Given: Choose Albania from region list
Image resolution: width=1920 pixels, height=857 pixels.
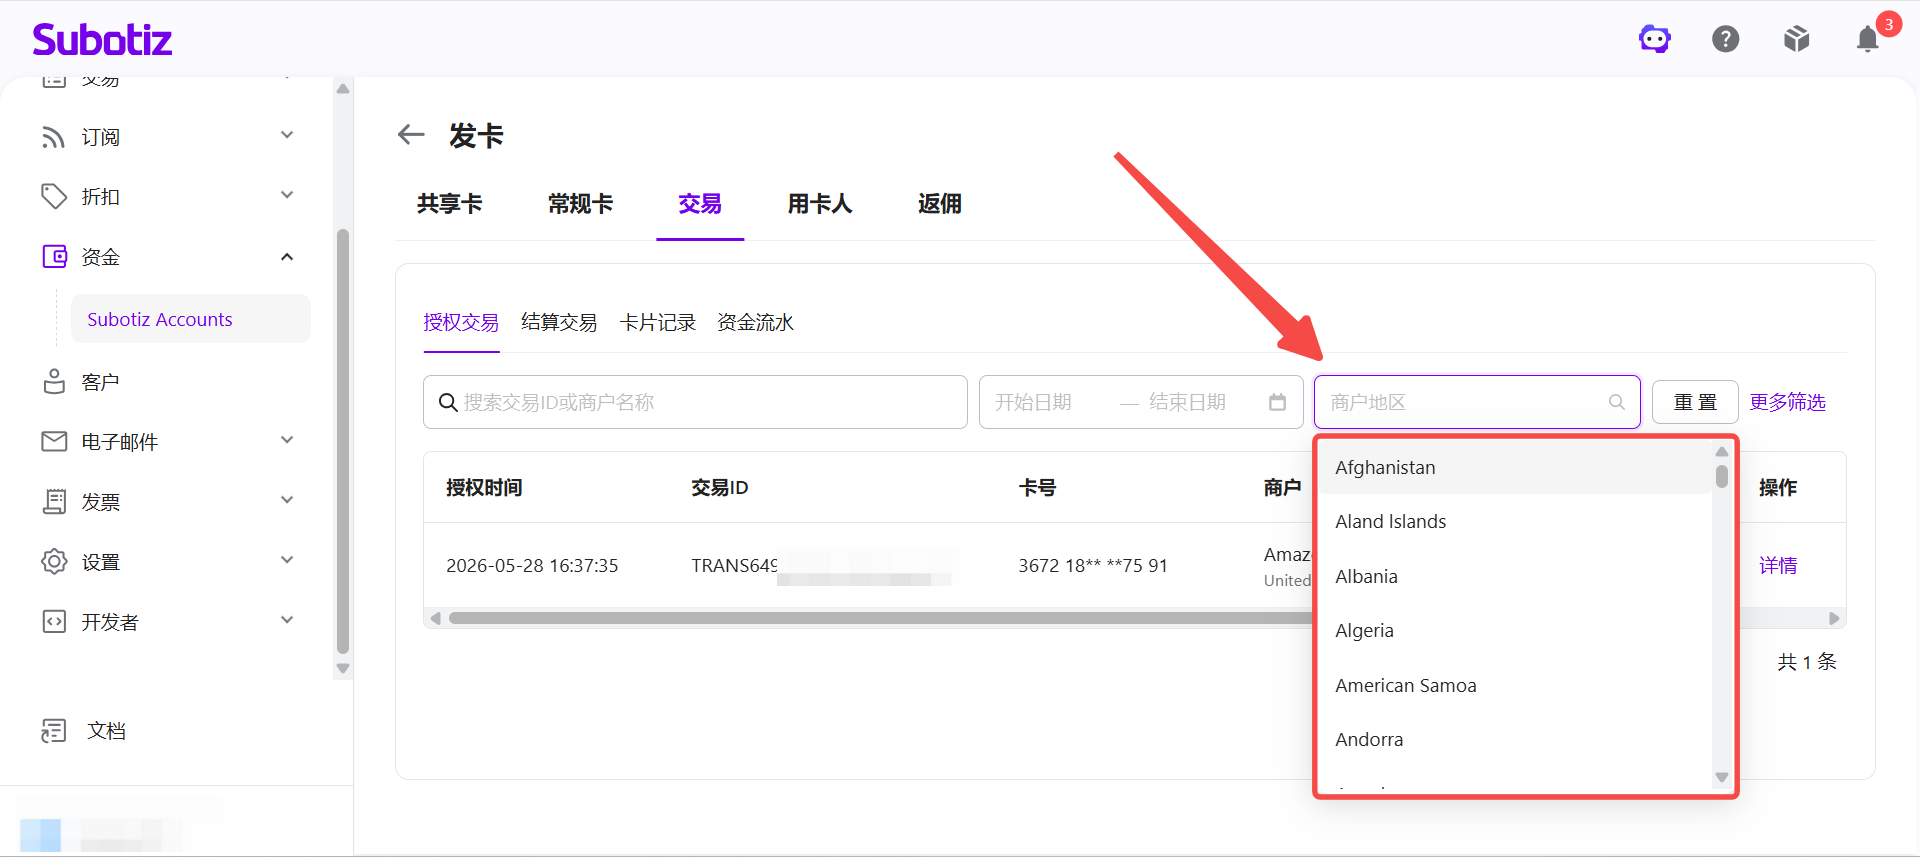Looking at the screenshot, I should pos(1515,576).
